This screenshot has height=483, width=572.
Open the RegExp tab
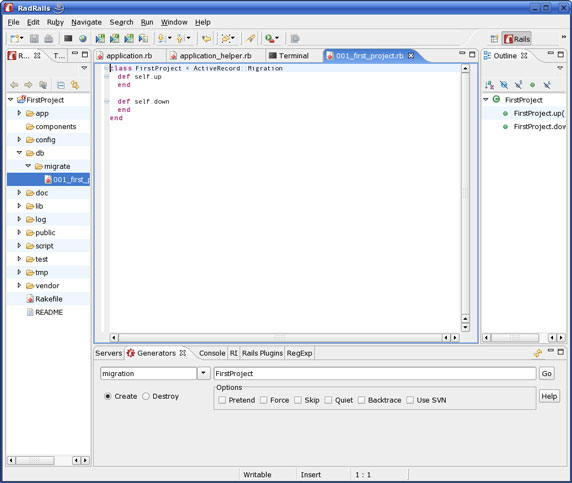pos(299,353)
